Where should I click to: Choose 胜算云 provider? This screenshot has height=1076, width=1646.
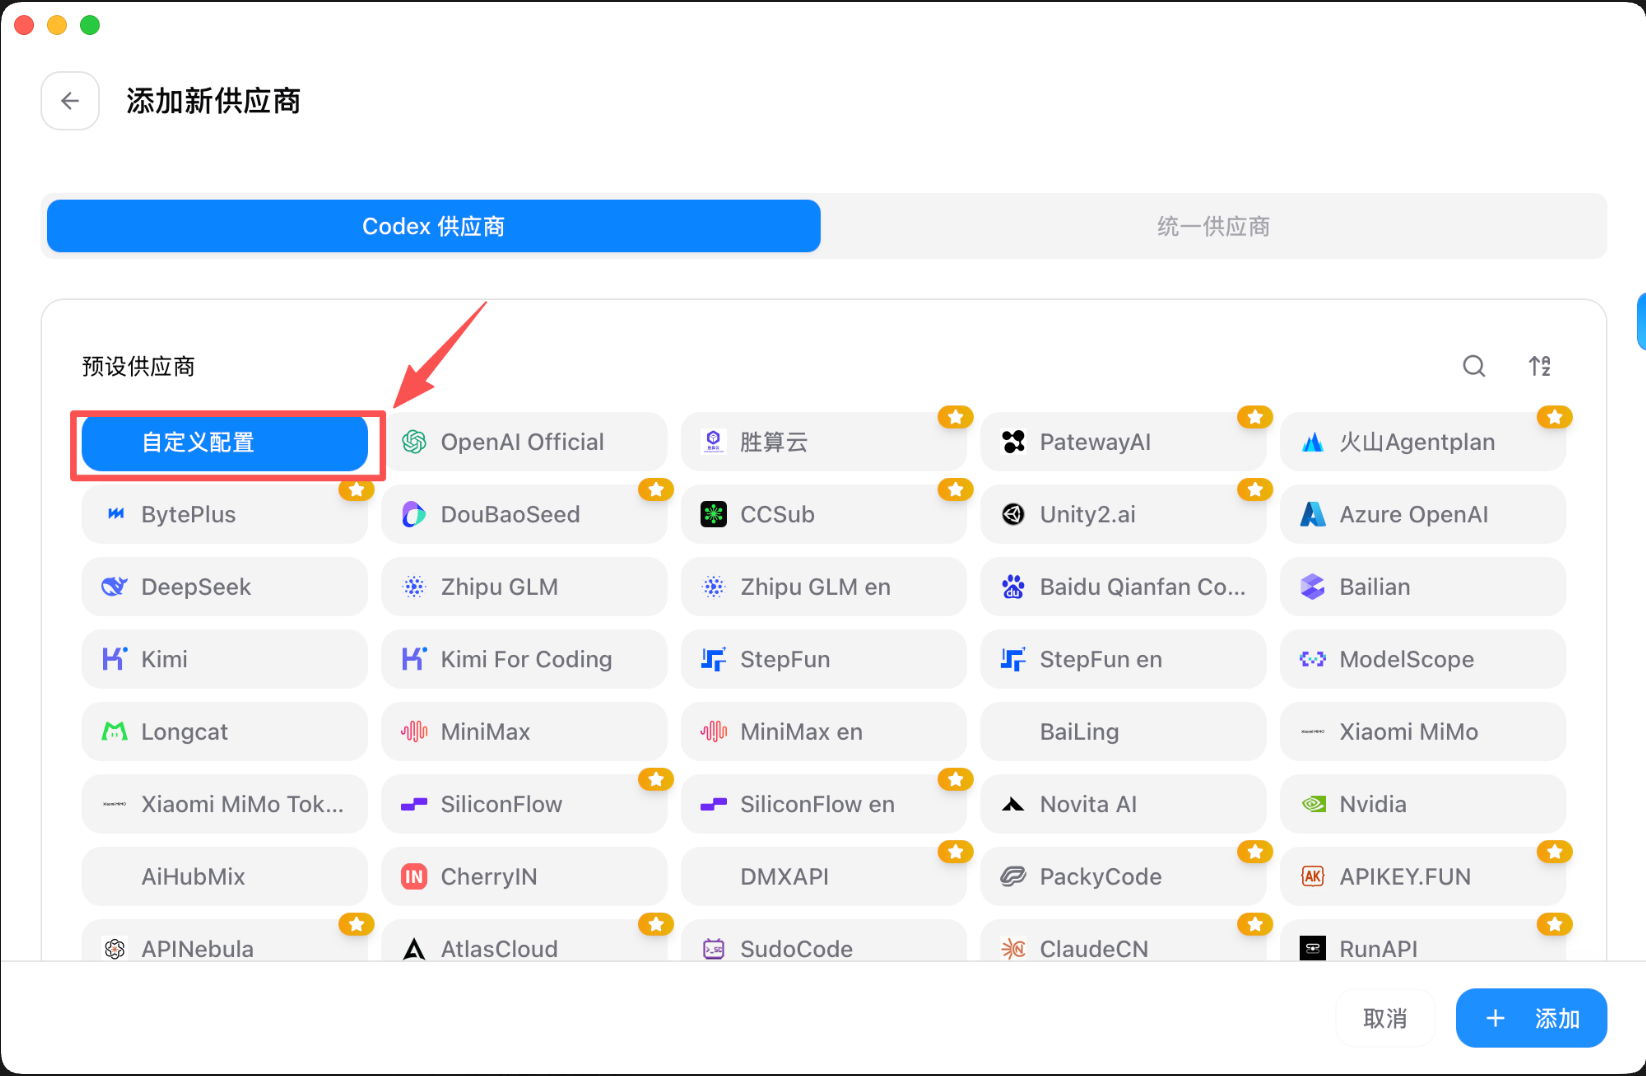click(x=824, y=442)
